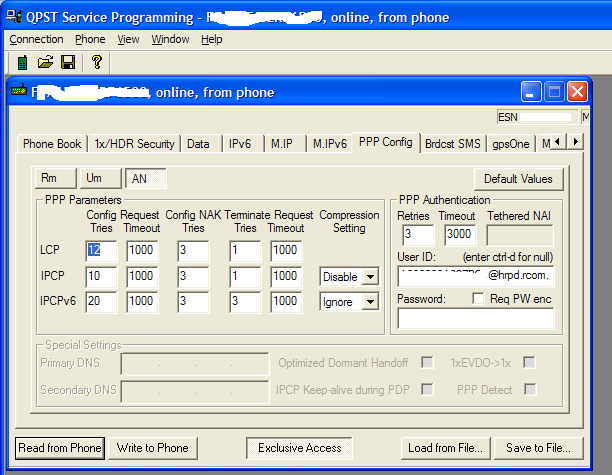
Task: Click Read from Phone button
Action: click(x=60, y=448)
